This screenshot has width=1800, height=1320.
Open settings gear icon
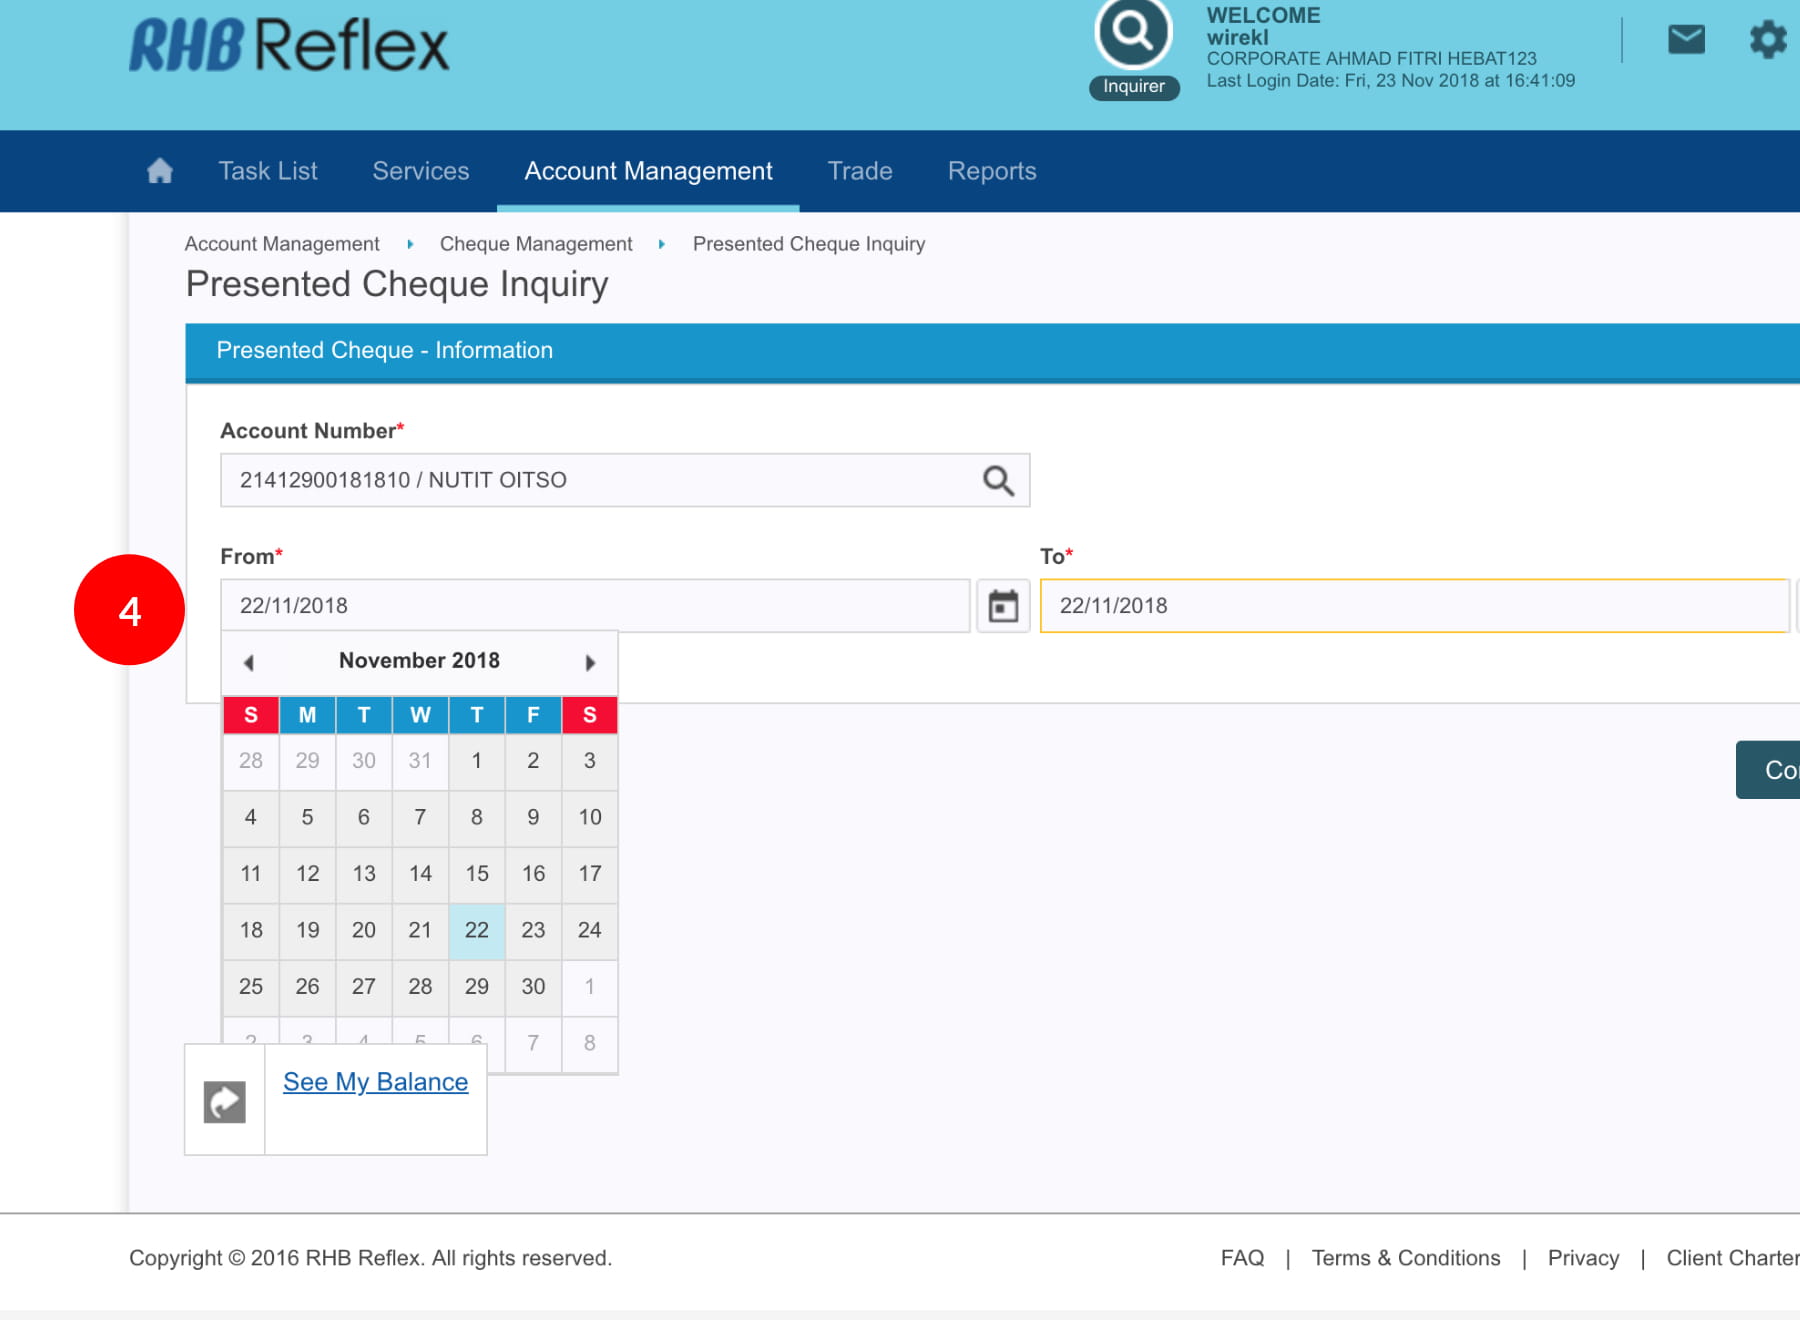[1767, 40]
